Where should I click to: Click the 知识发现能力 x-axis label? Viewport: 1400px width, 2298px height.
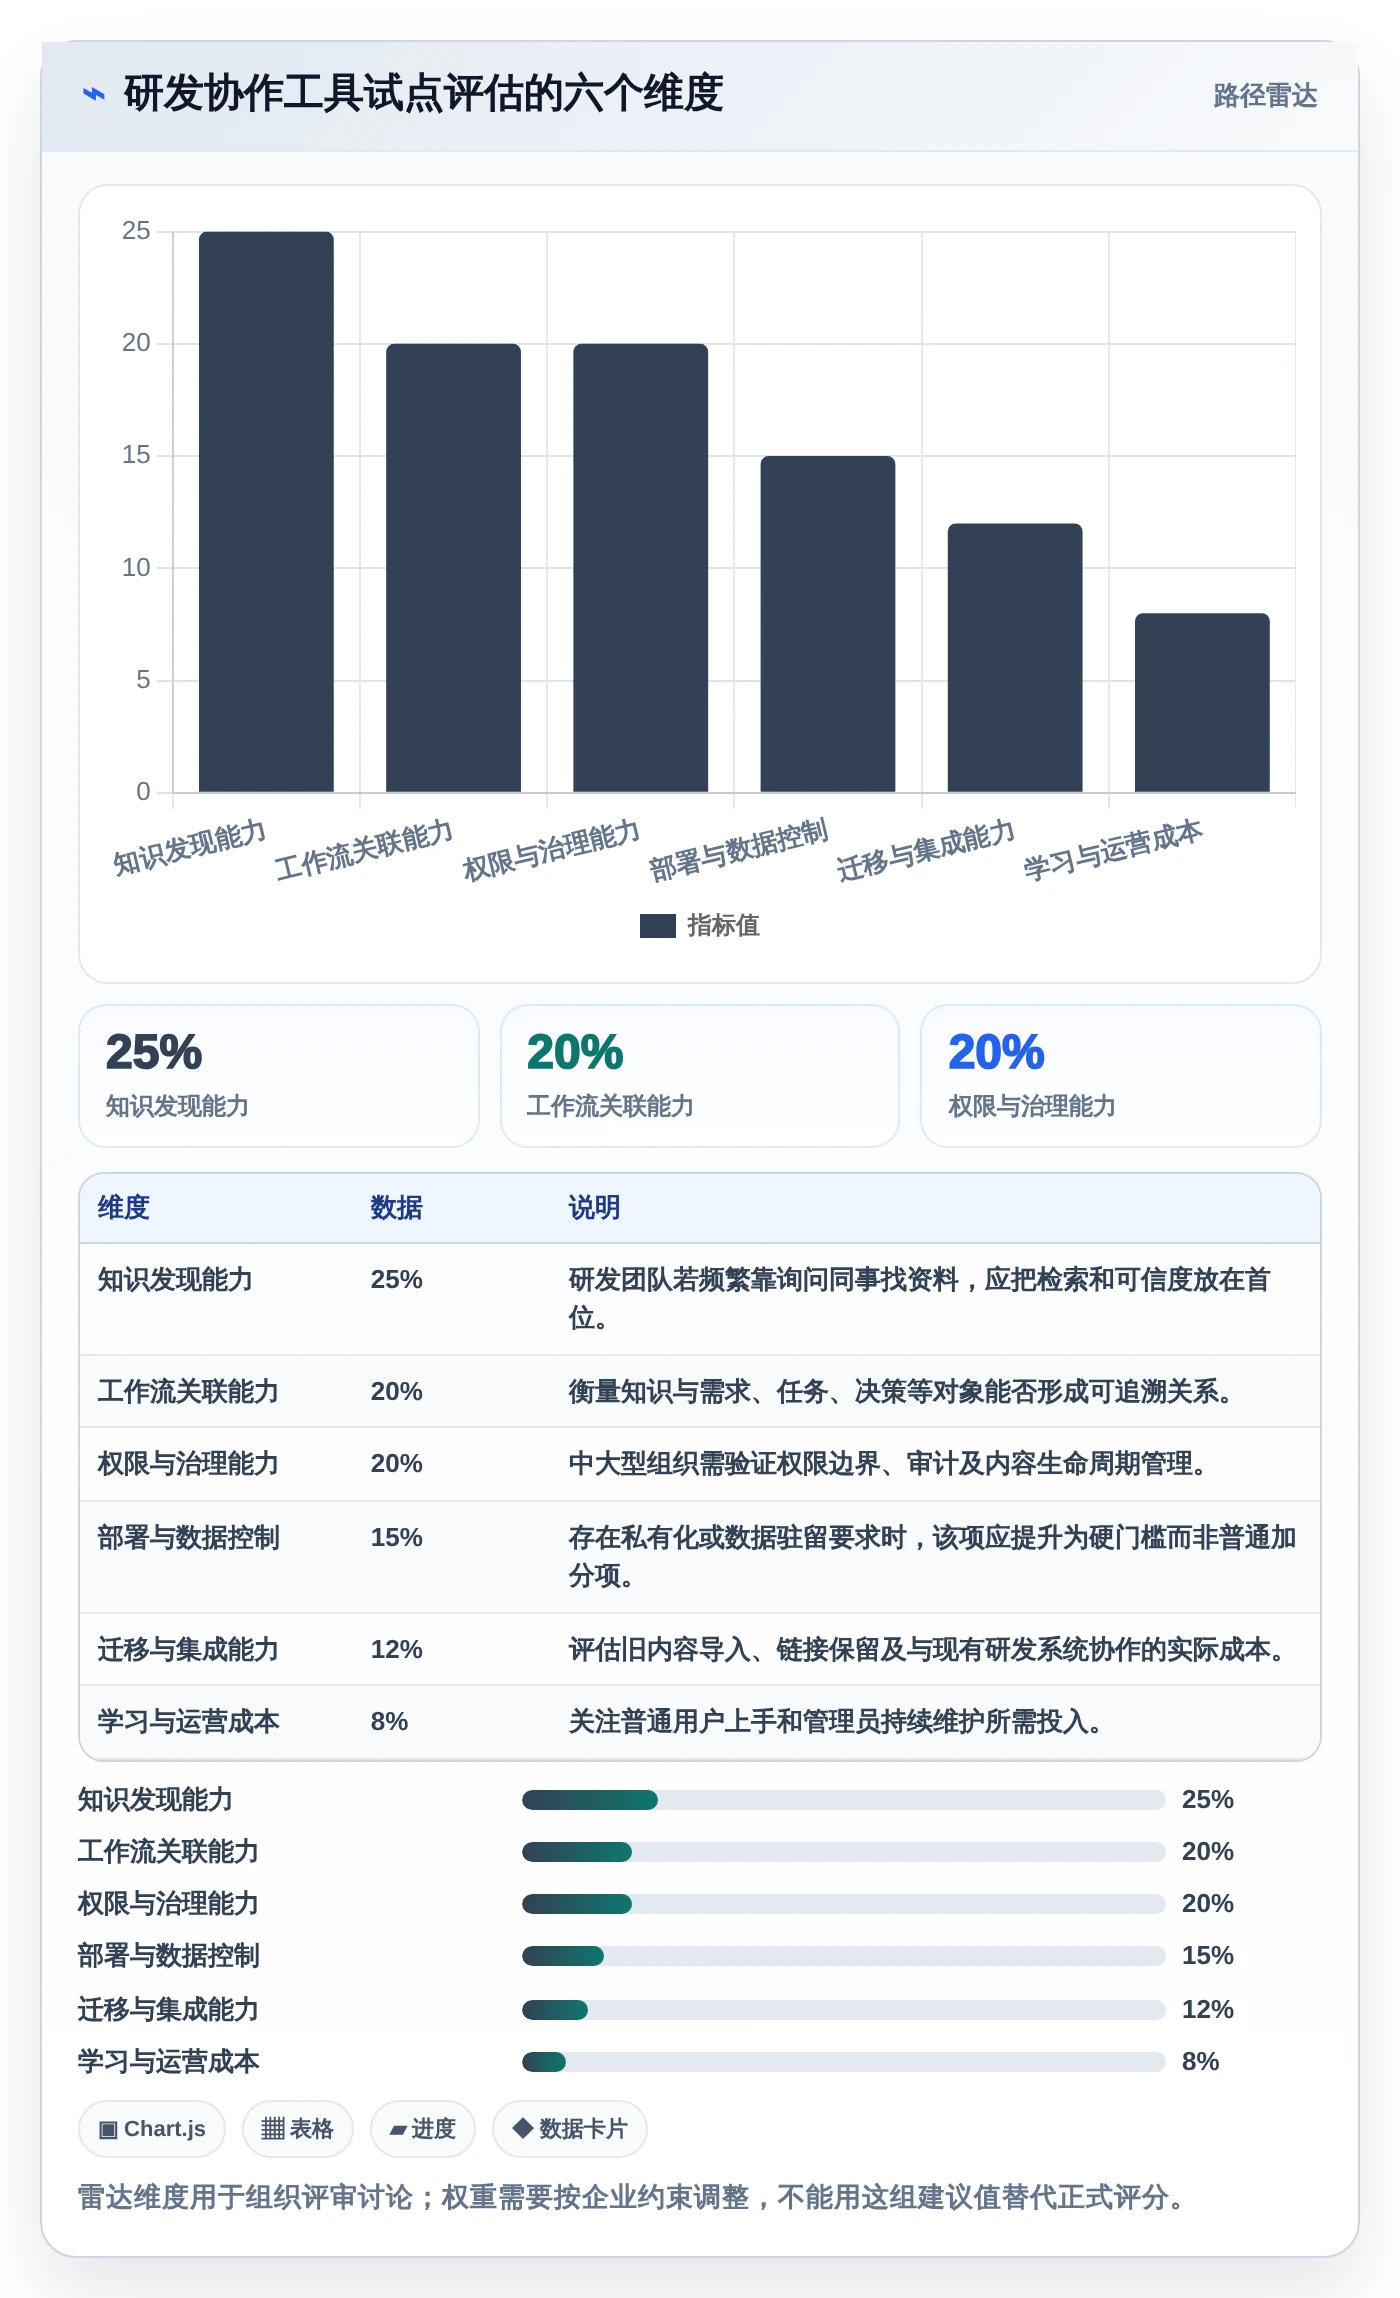coord(189,848)
